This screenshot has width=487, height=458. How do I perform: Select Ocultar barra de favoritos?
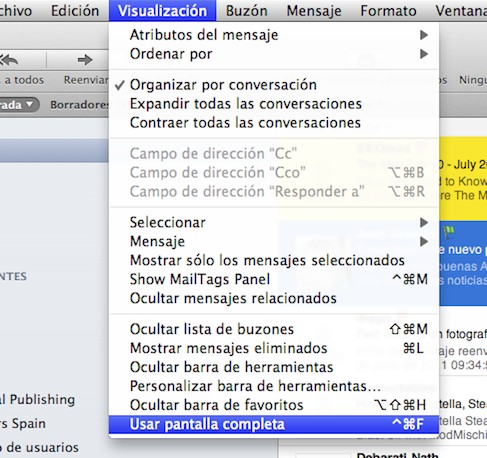point(274,405)
